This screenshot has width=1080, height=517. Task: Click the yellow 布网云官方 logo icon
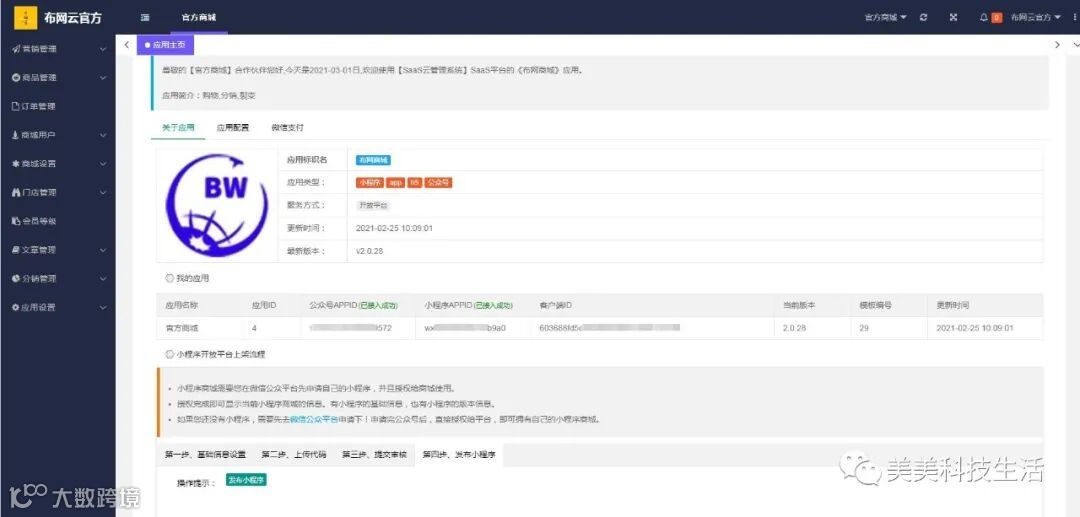(25, 18)
